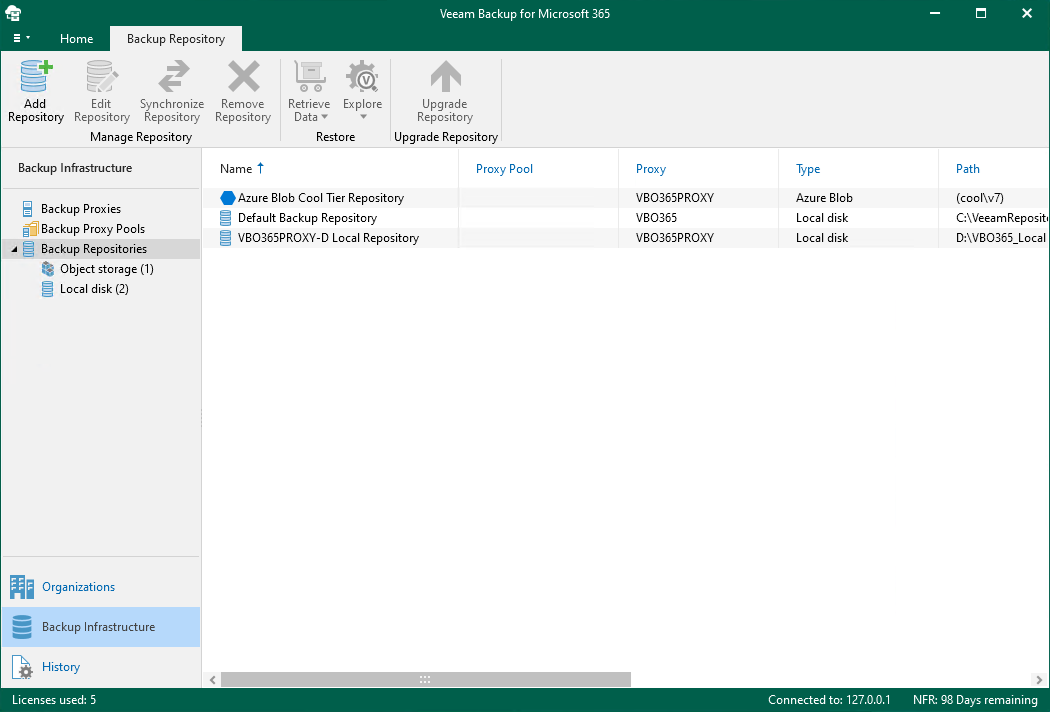Sort by the Proxy column header
This screenshot has width=1050, height=712.
pyautogui.click(x=651, y=169)
